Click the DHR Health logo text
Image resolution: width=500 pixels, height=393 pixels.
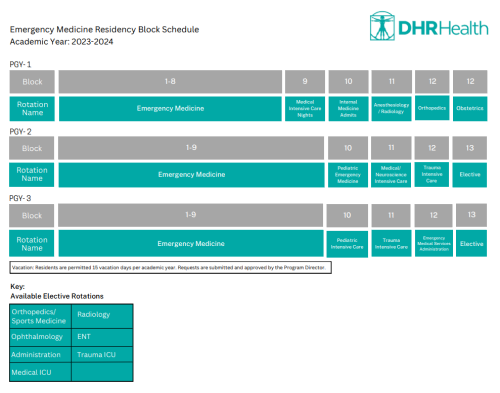(x=443, y=28)
